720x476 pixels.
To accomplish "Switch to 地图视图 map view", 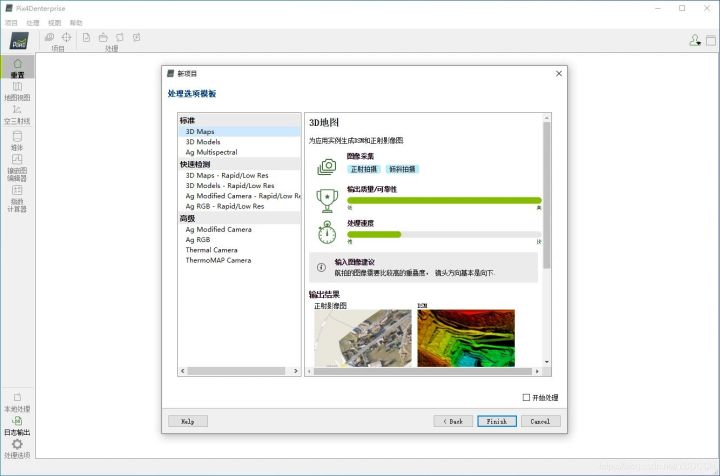I will click(x=17, y=91).
